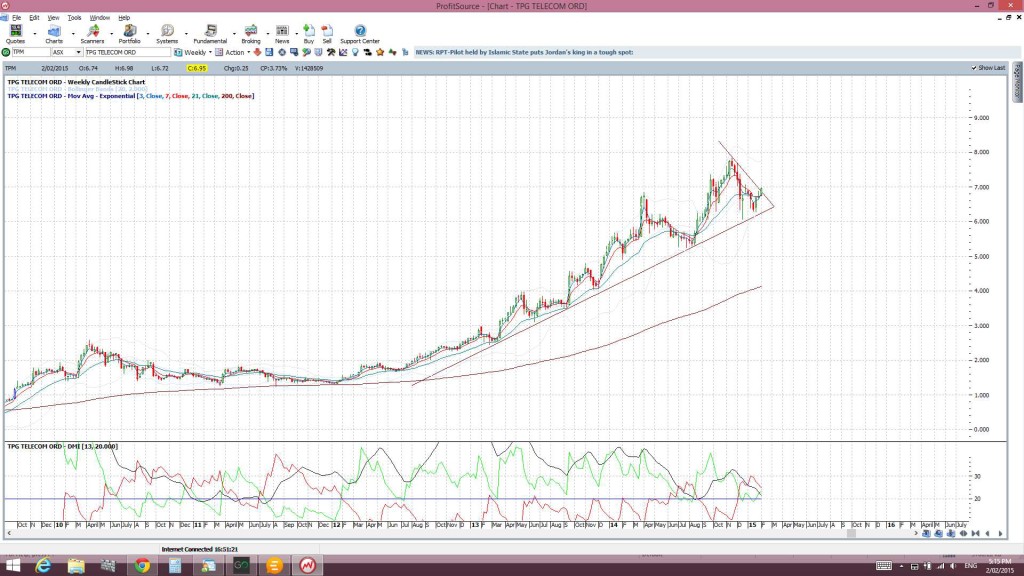Click the volume speaker tray icon

953,566
